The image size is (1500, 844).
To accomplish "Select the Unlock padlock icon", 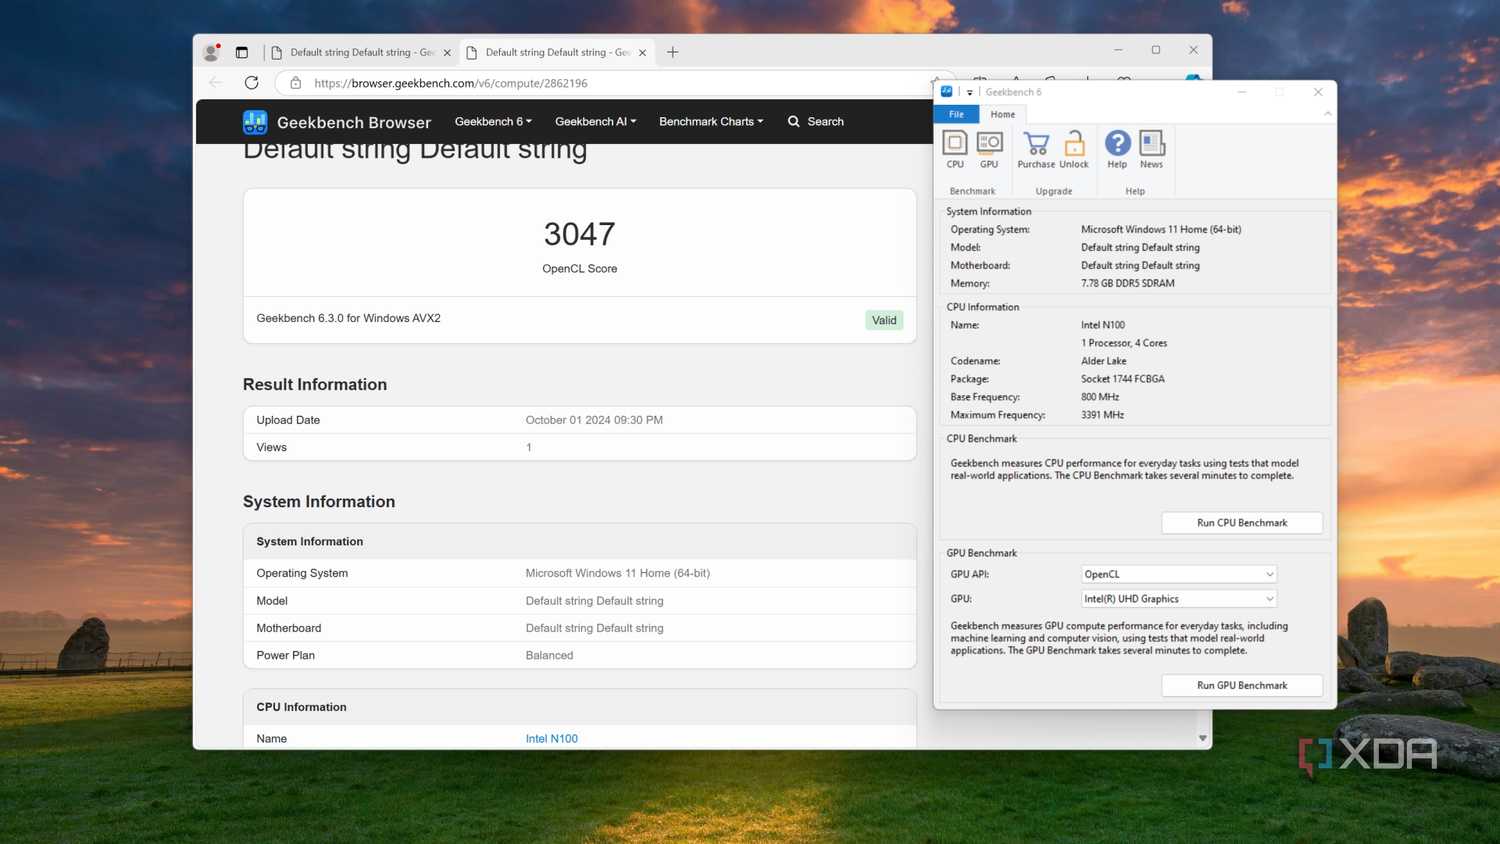I will (x=1074, y=150).
